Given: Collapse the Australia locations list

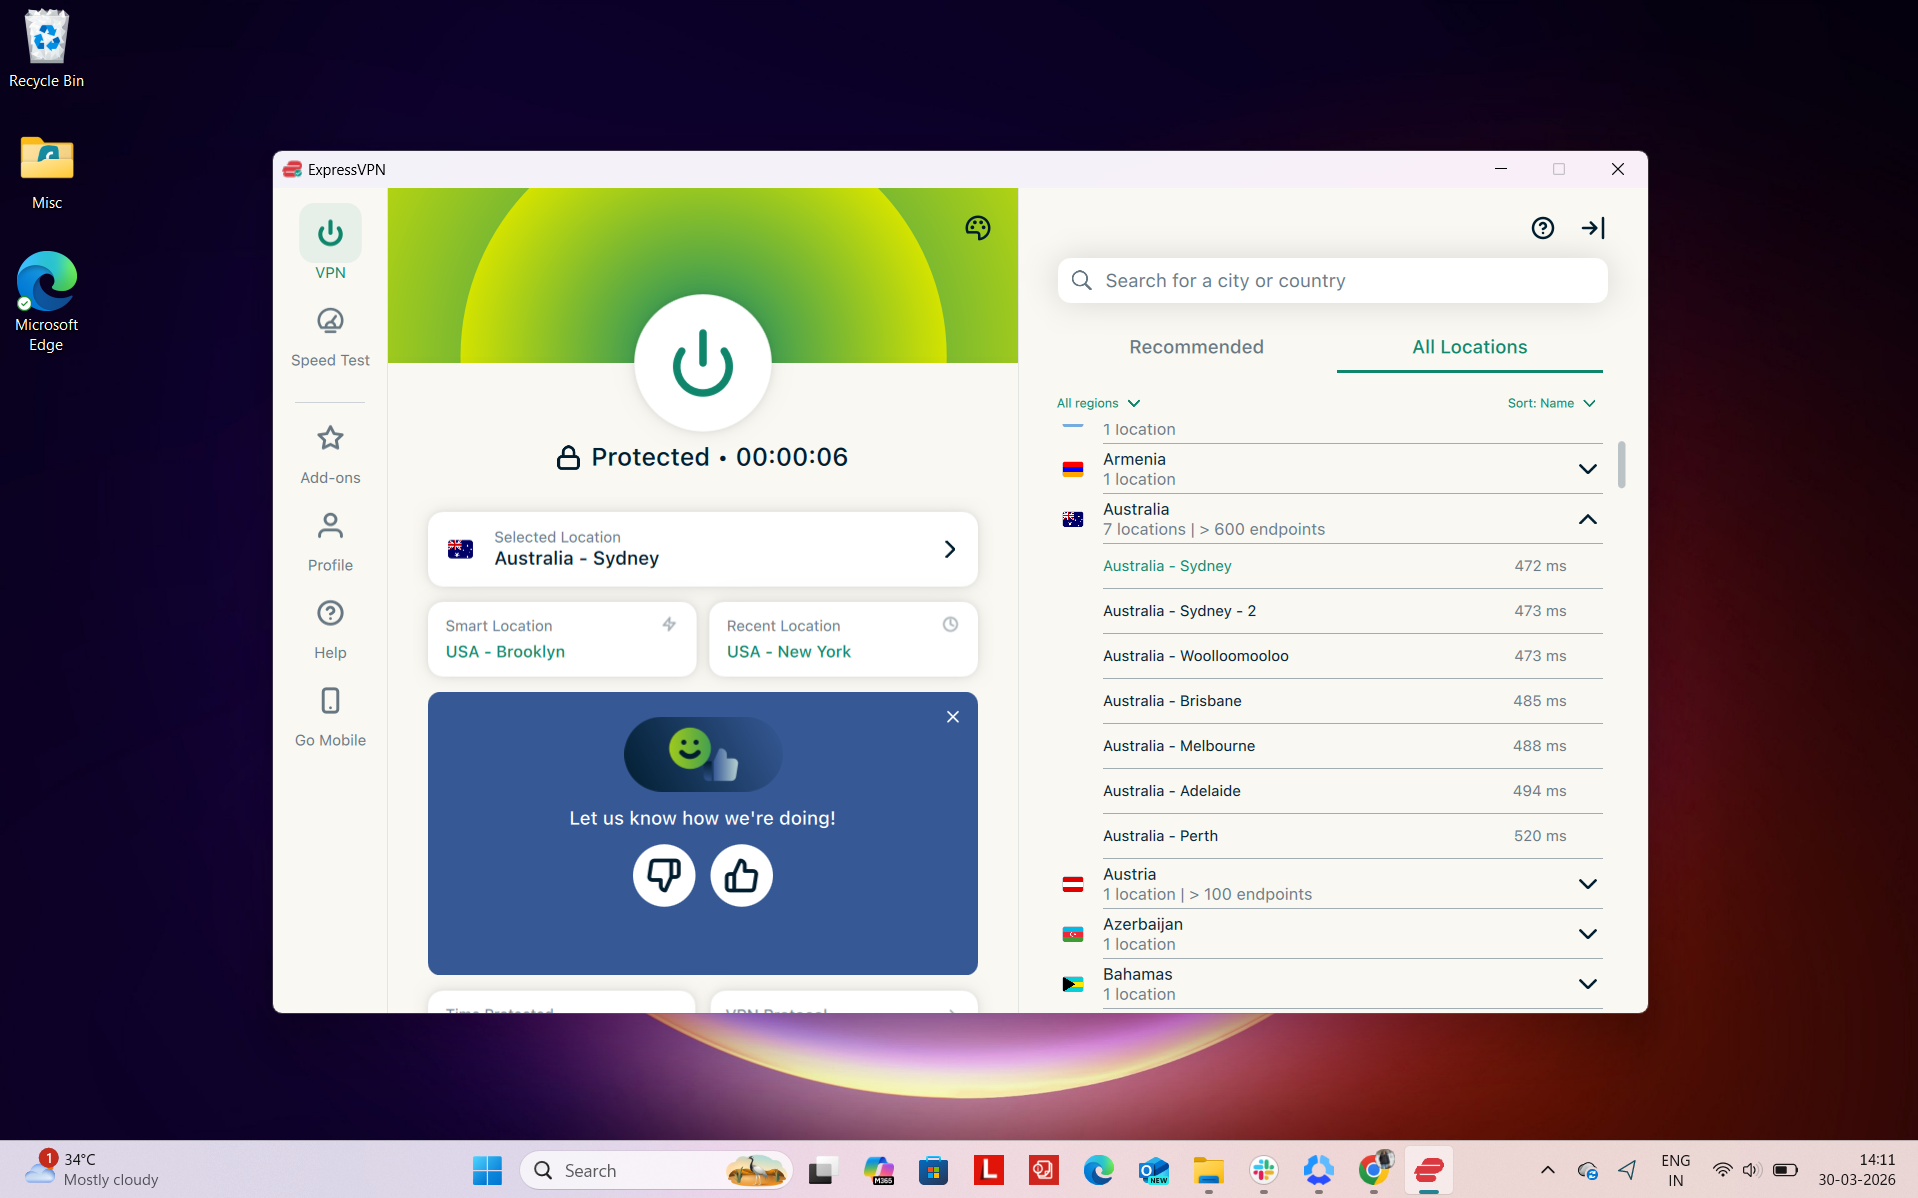Looking at the screenshot, I should point(1587,519).
